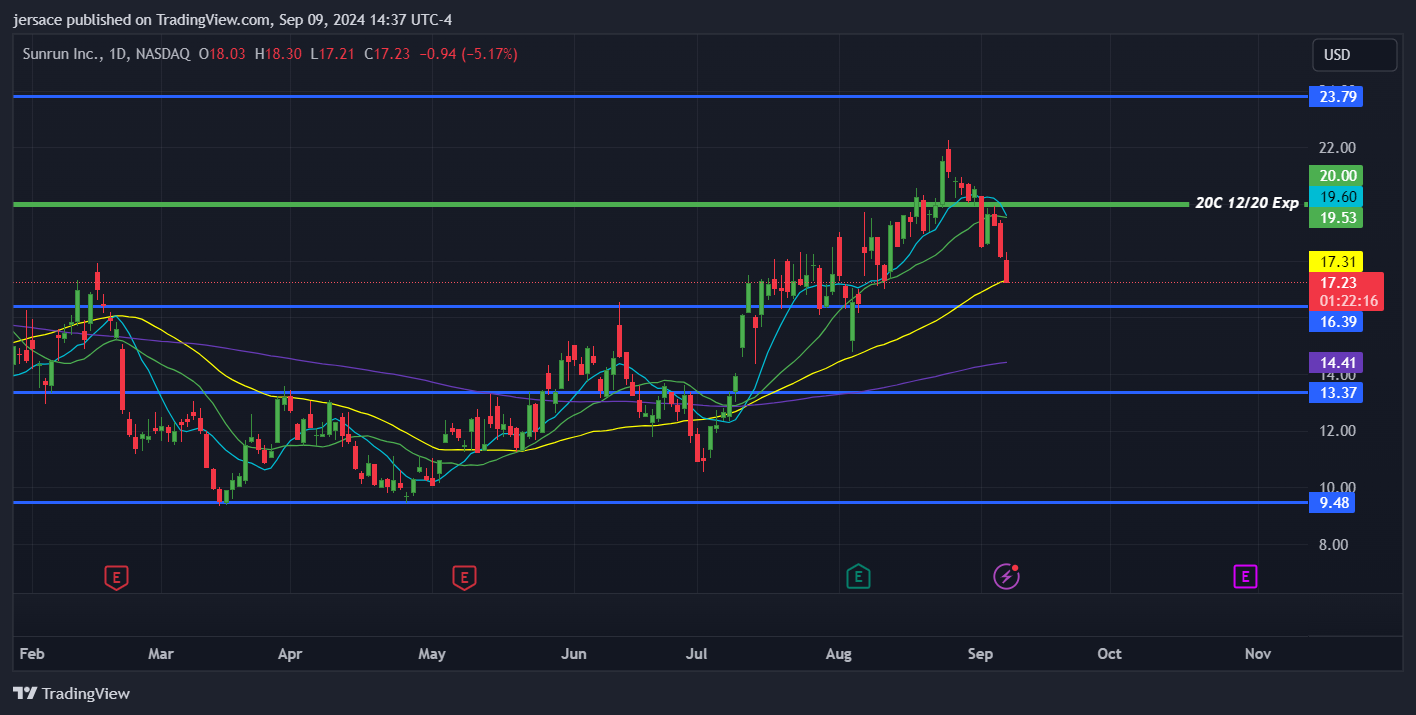
Task: Click the May label on time axis
Action: tap(432, 654)
